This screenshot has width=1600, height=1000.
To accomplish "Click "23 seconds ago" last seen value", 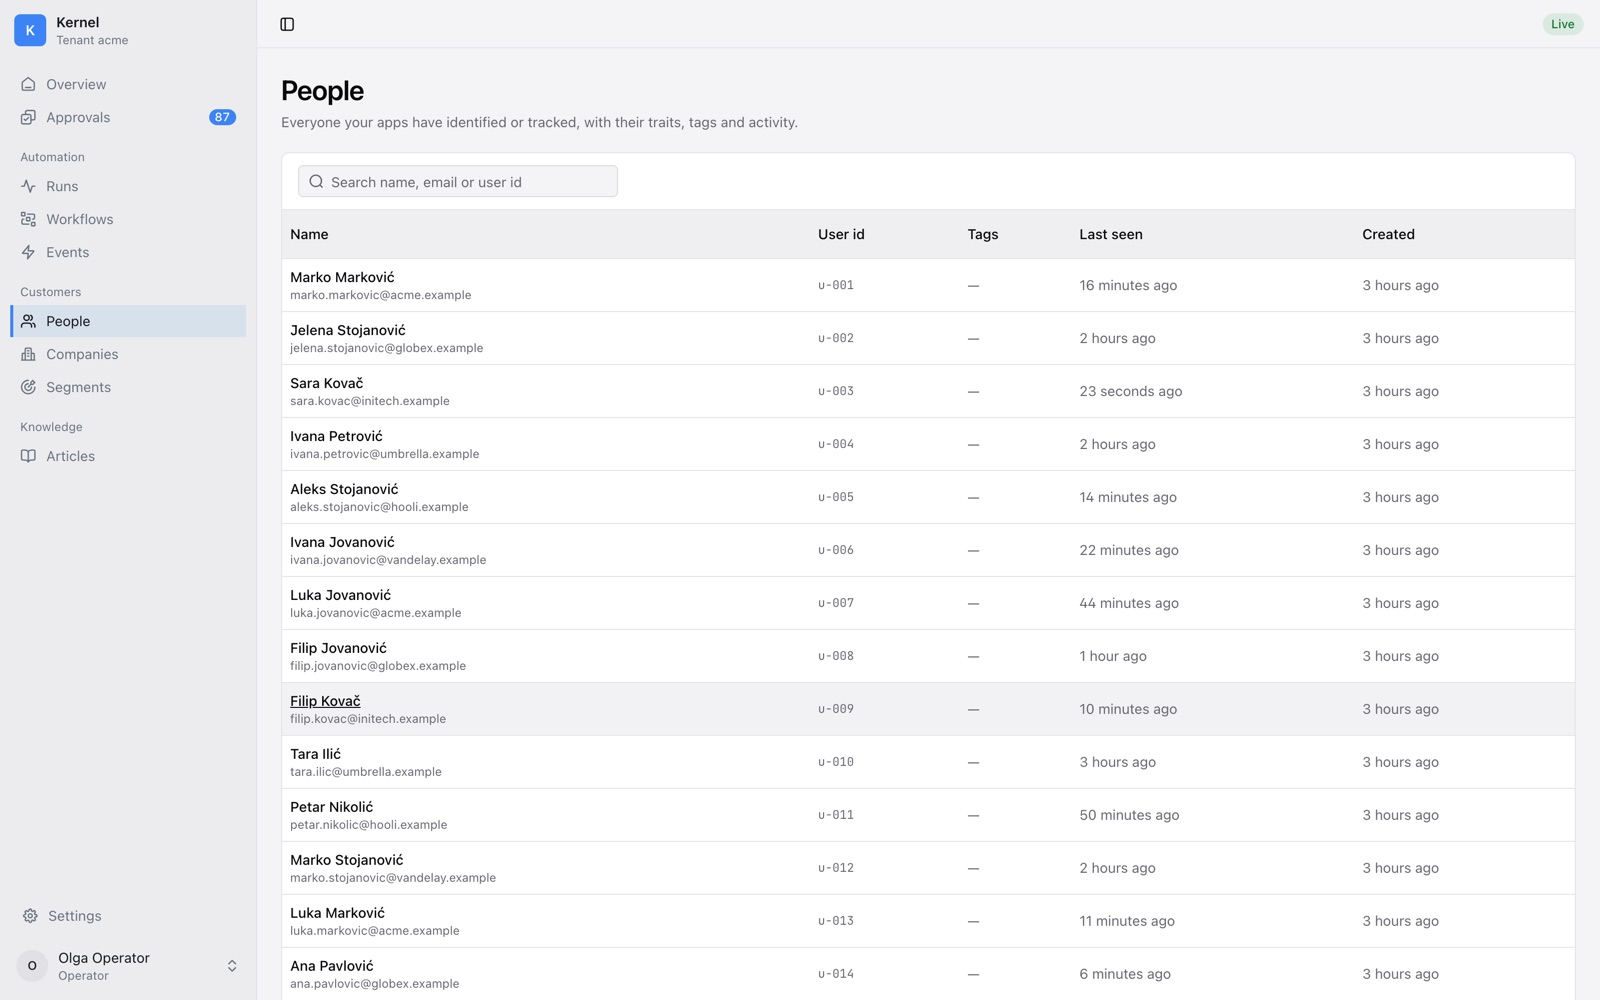I will pyautogui.click(x=1130, y=391).
